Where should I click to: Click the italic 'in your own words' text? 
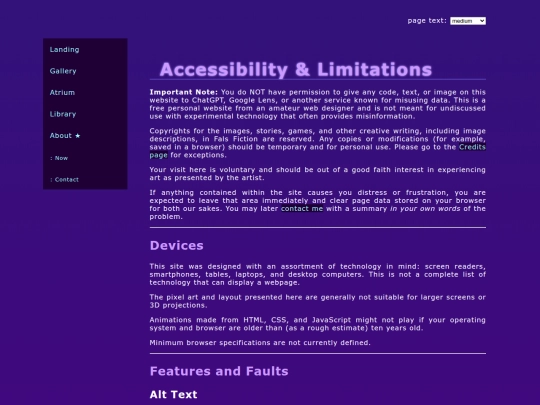click(425, 209)
